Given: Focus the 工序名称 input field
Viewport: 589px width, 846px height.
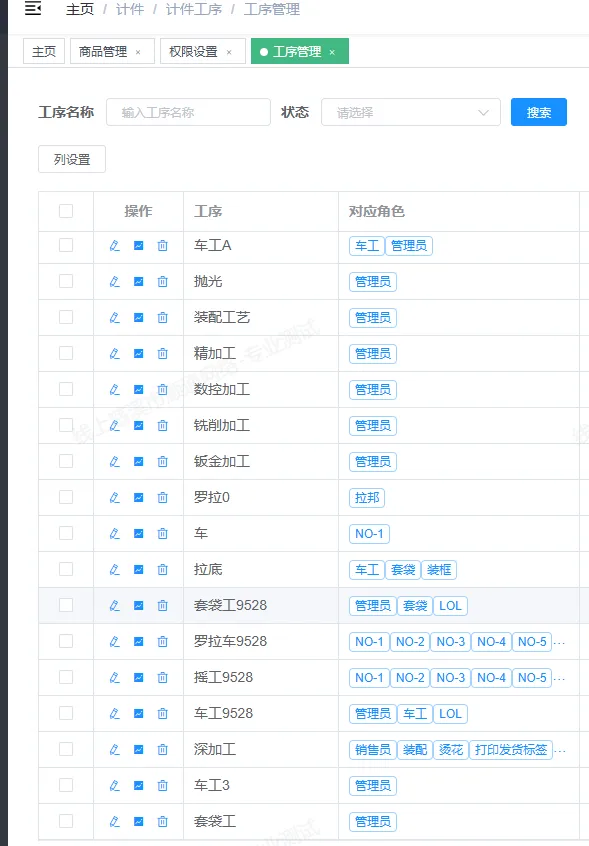Looking at the screenshot, I should click(x=188, y=112).
